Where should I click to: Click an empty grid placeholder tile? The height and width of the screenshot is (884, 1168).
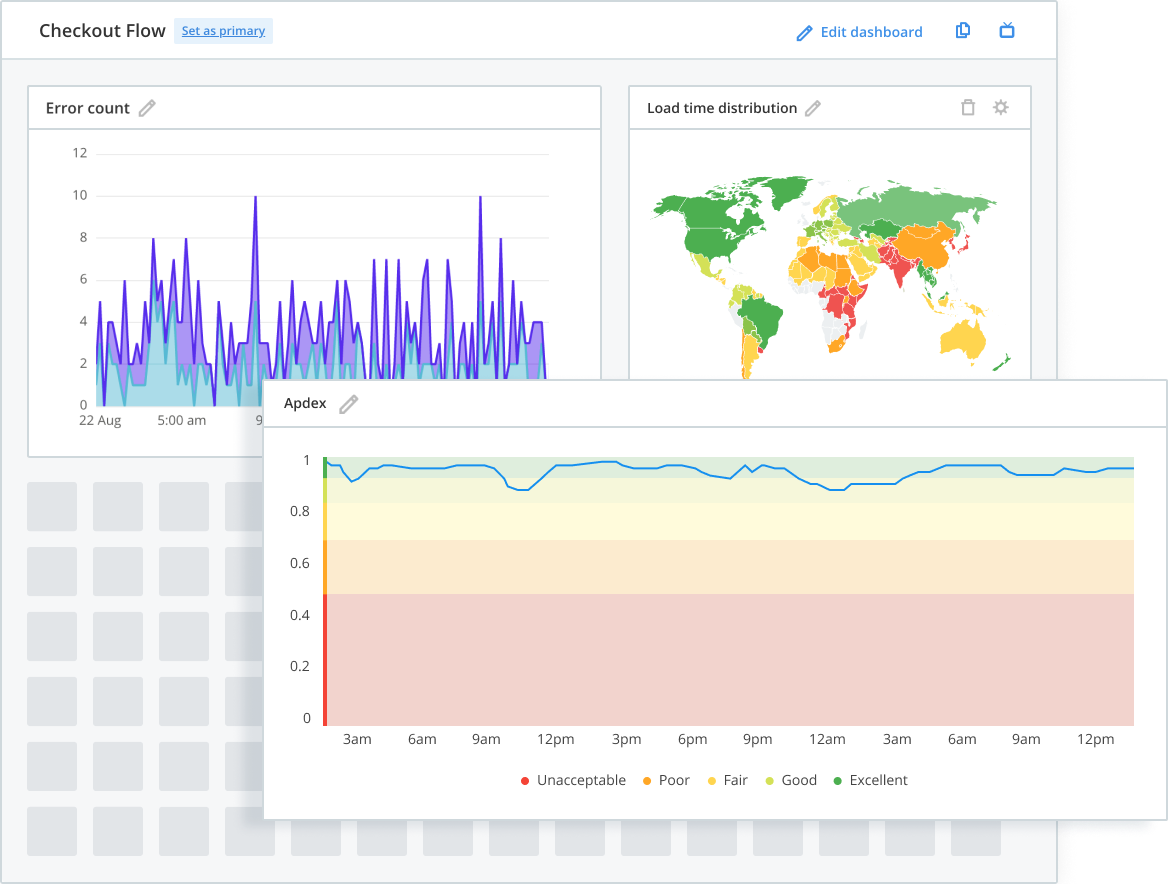[52, 507]
